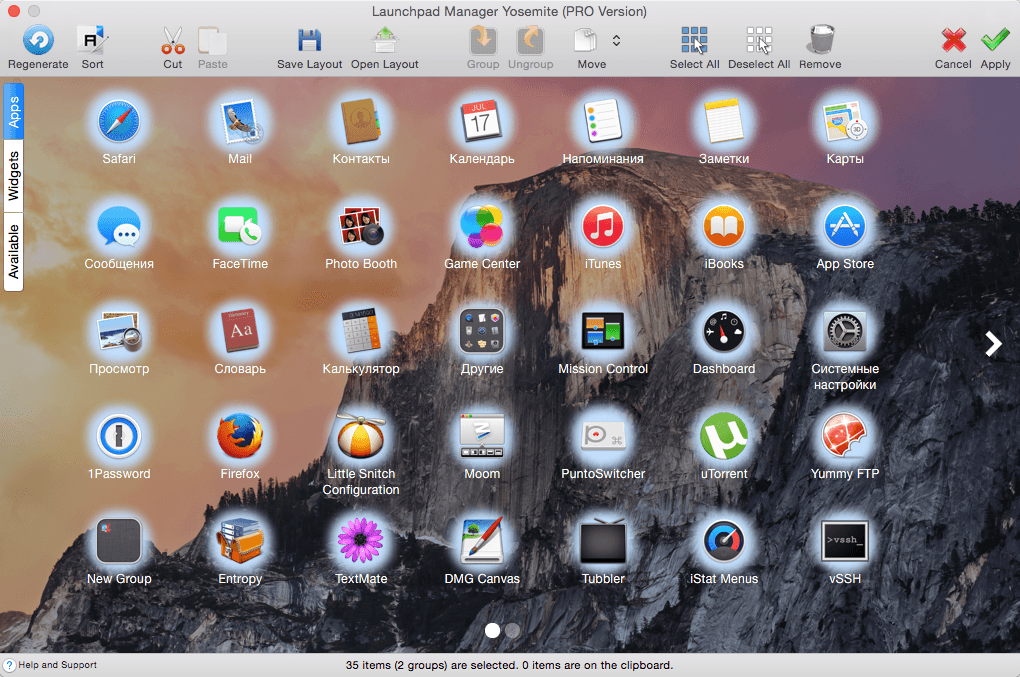This screenshot has height=677, width=1020.
Task: Select the PuntoSwitcher app icon
Action: [602, 436]
